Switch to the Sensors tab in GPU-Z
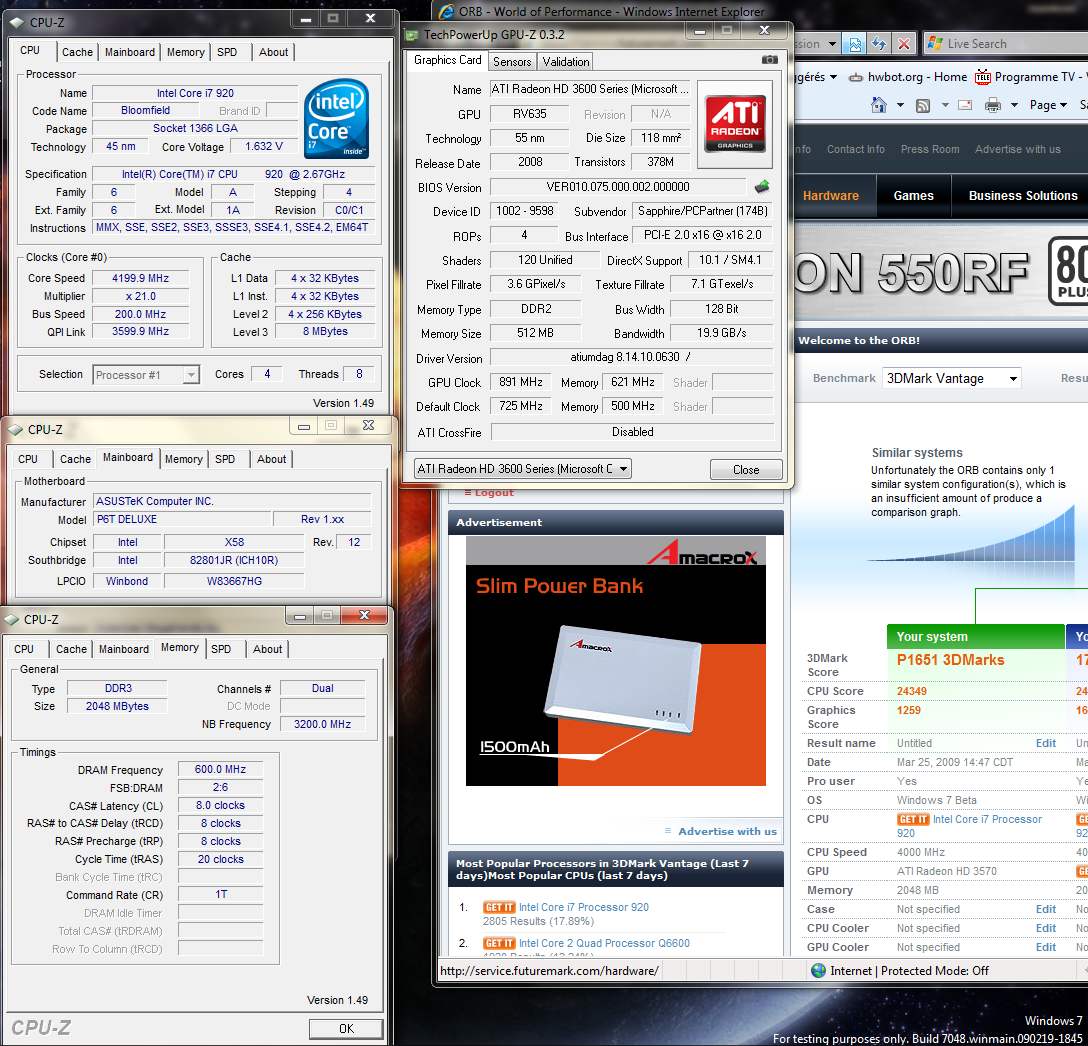 [512, 62]
